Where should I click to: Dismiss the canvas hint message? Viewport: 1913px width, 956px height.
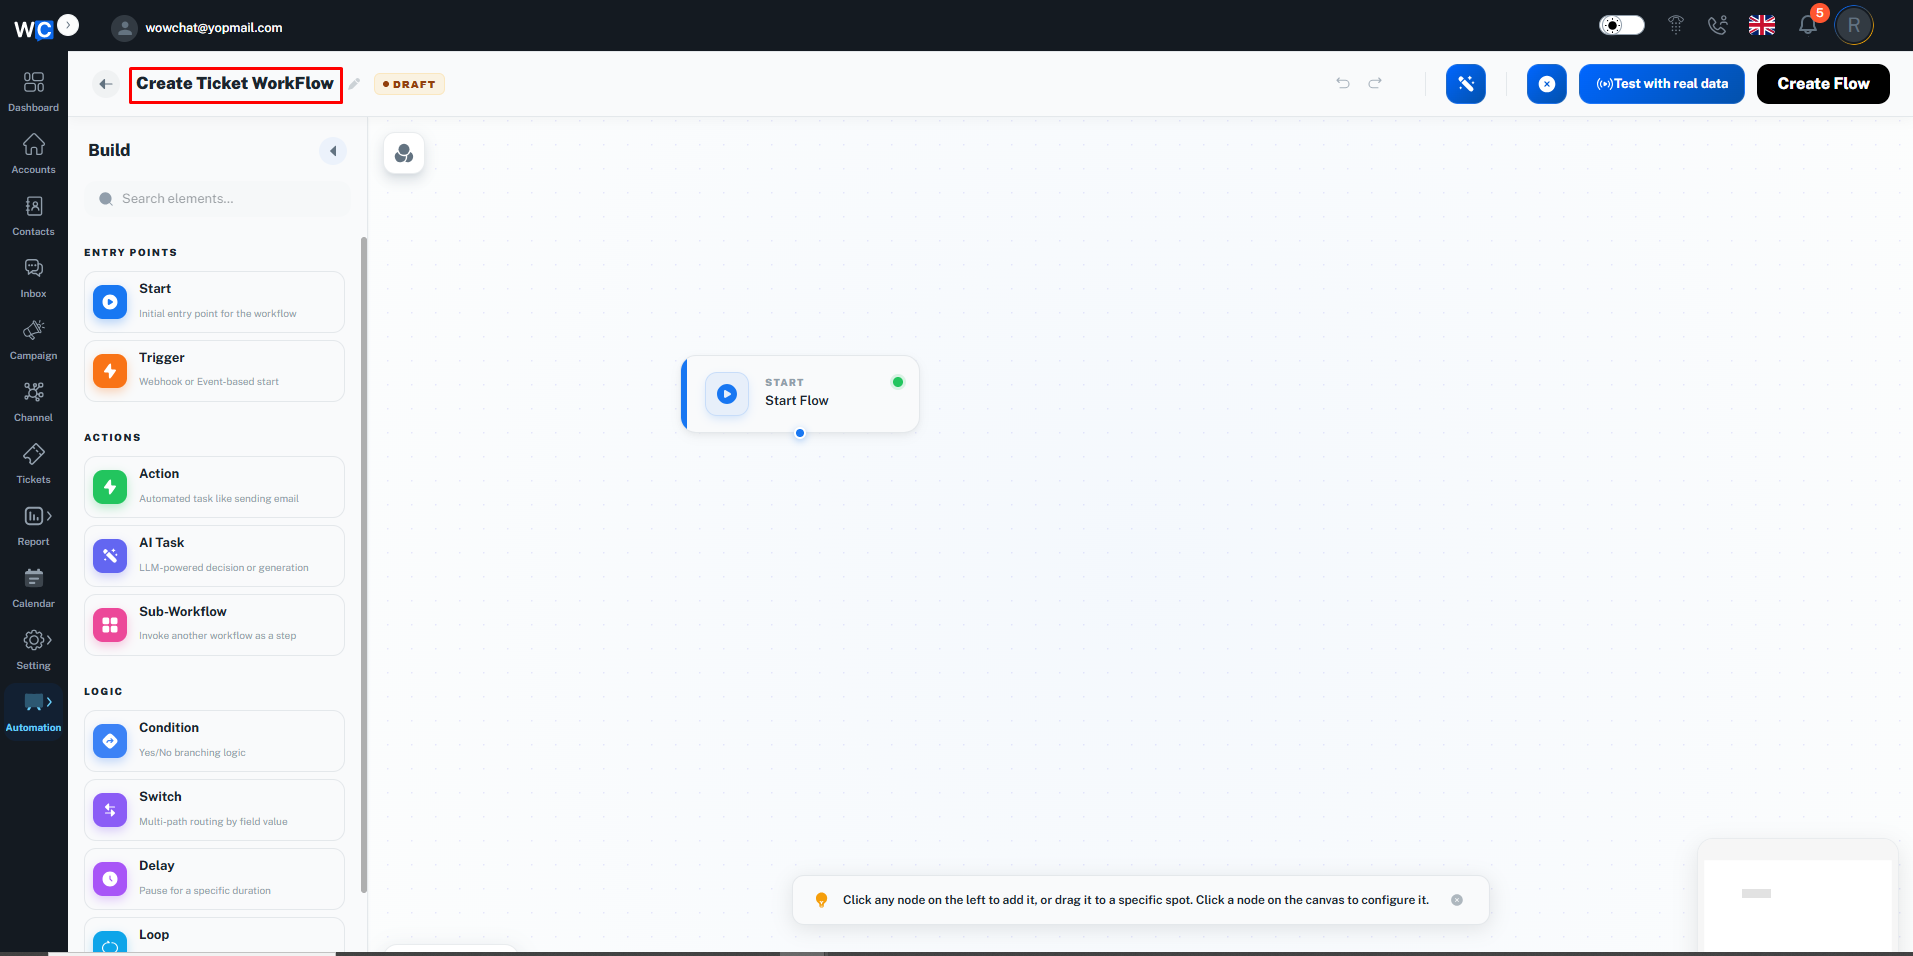tap(1456, 900)
